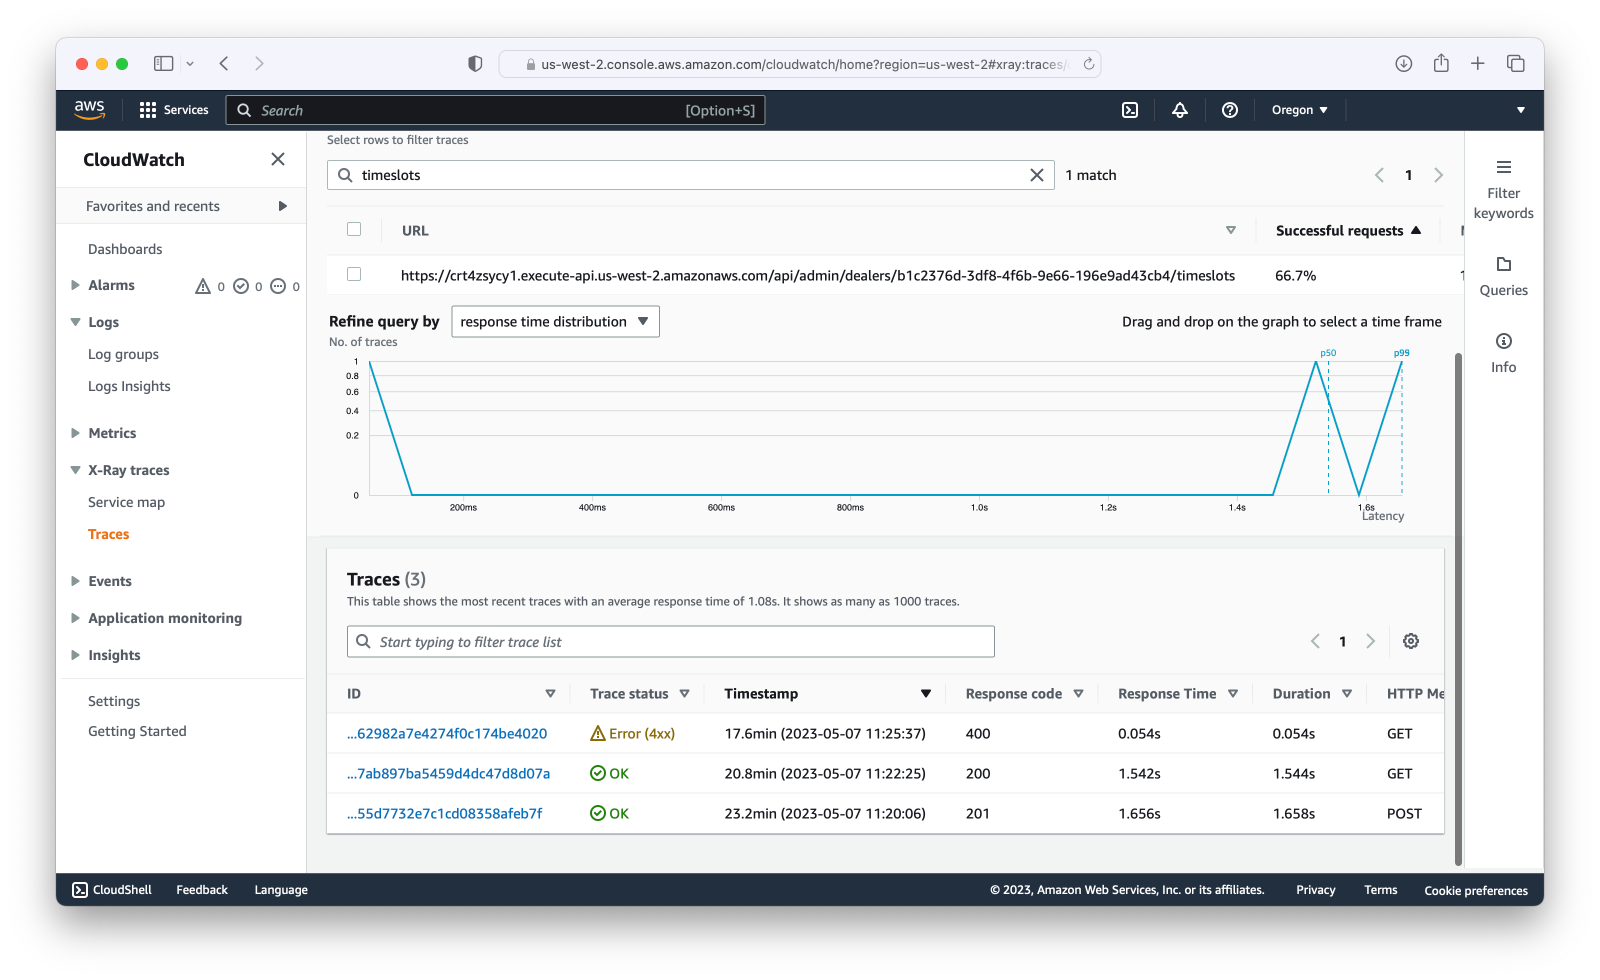Click the p50 marker on latency graph
Screen dimensions: 1600x980
tap(1328, 353)
